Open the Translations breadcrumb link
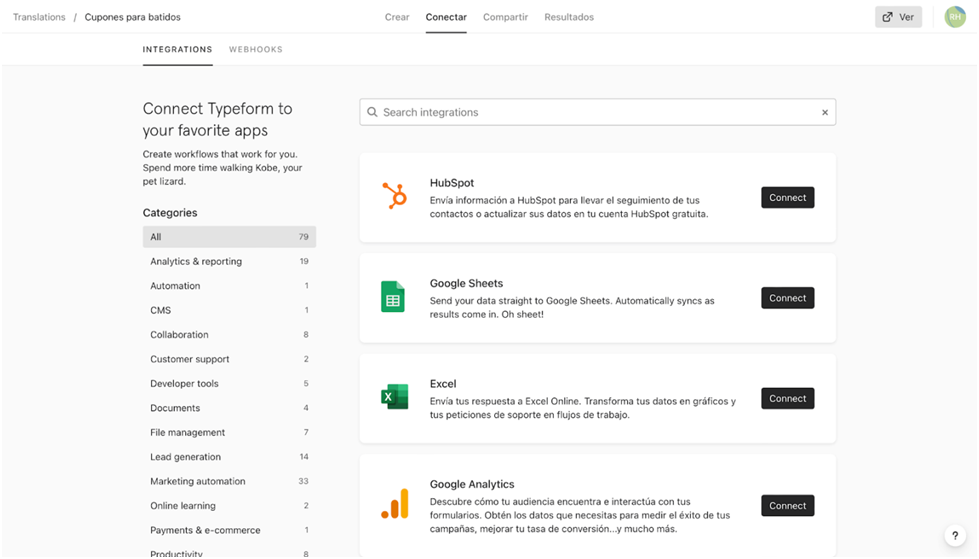This screenshot has width=979, height=559. (39, 17)
